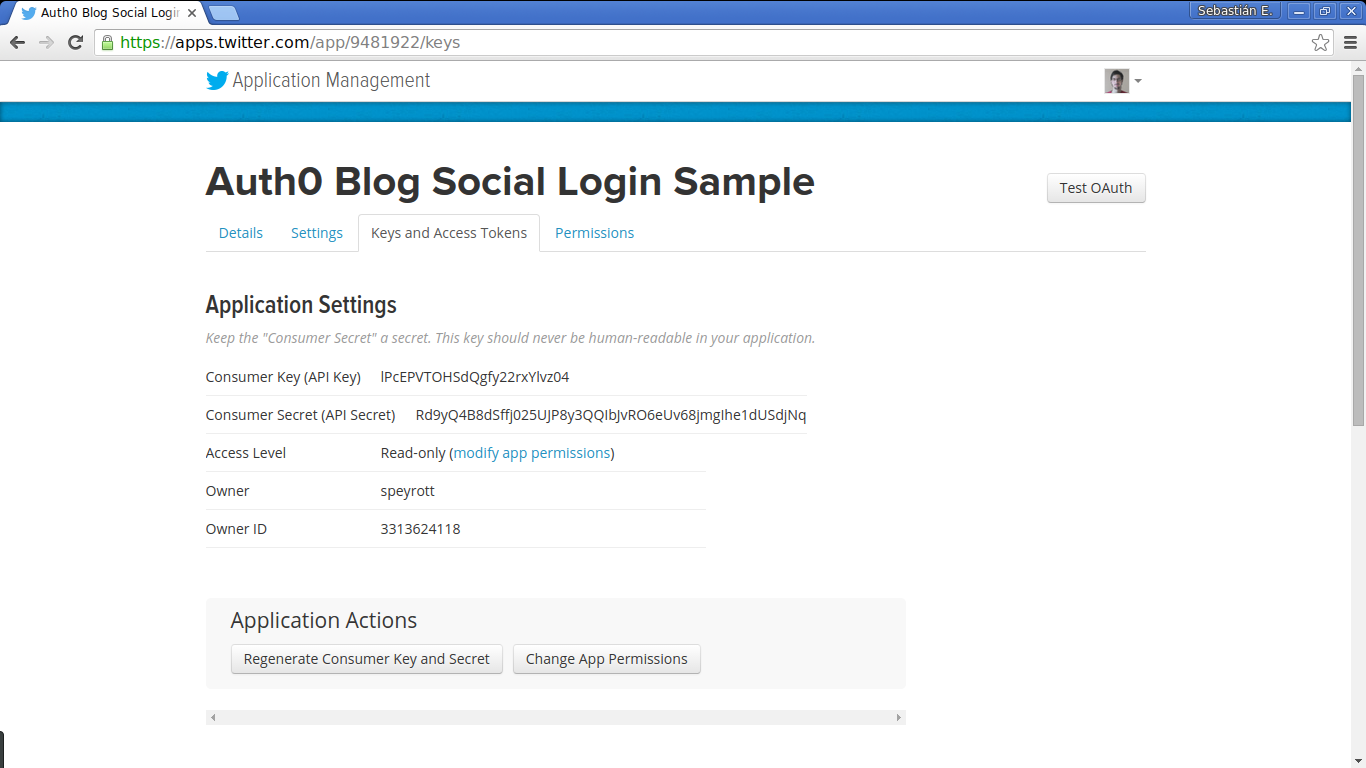This screenshot has width=1366, height=768.
Task: Click the Consumer Key (API Key) label
Action: click(283, 377)
